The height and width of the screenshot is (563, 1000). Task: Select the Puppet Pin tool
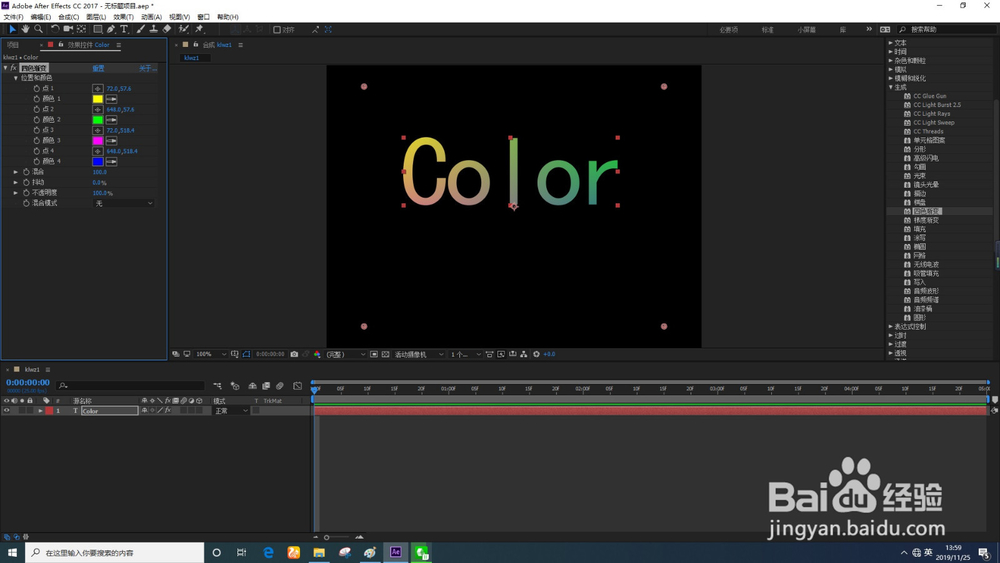tap(199, 29)
